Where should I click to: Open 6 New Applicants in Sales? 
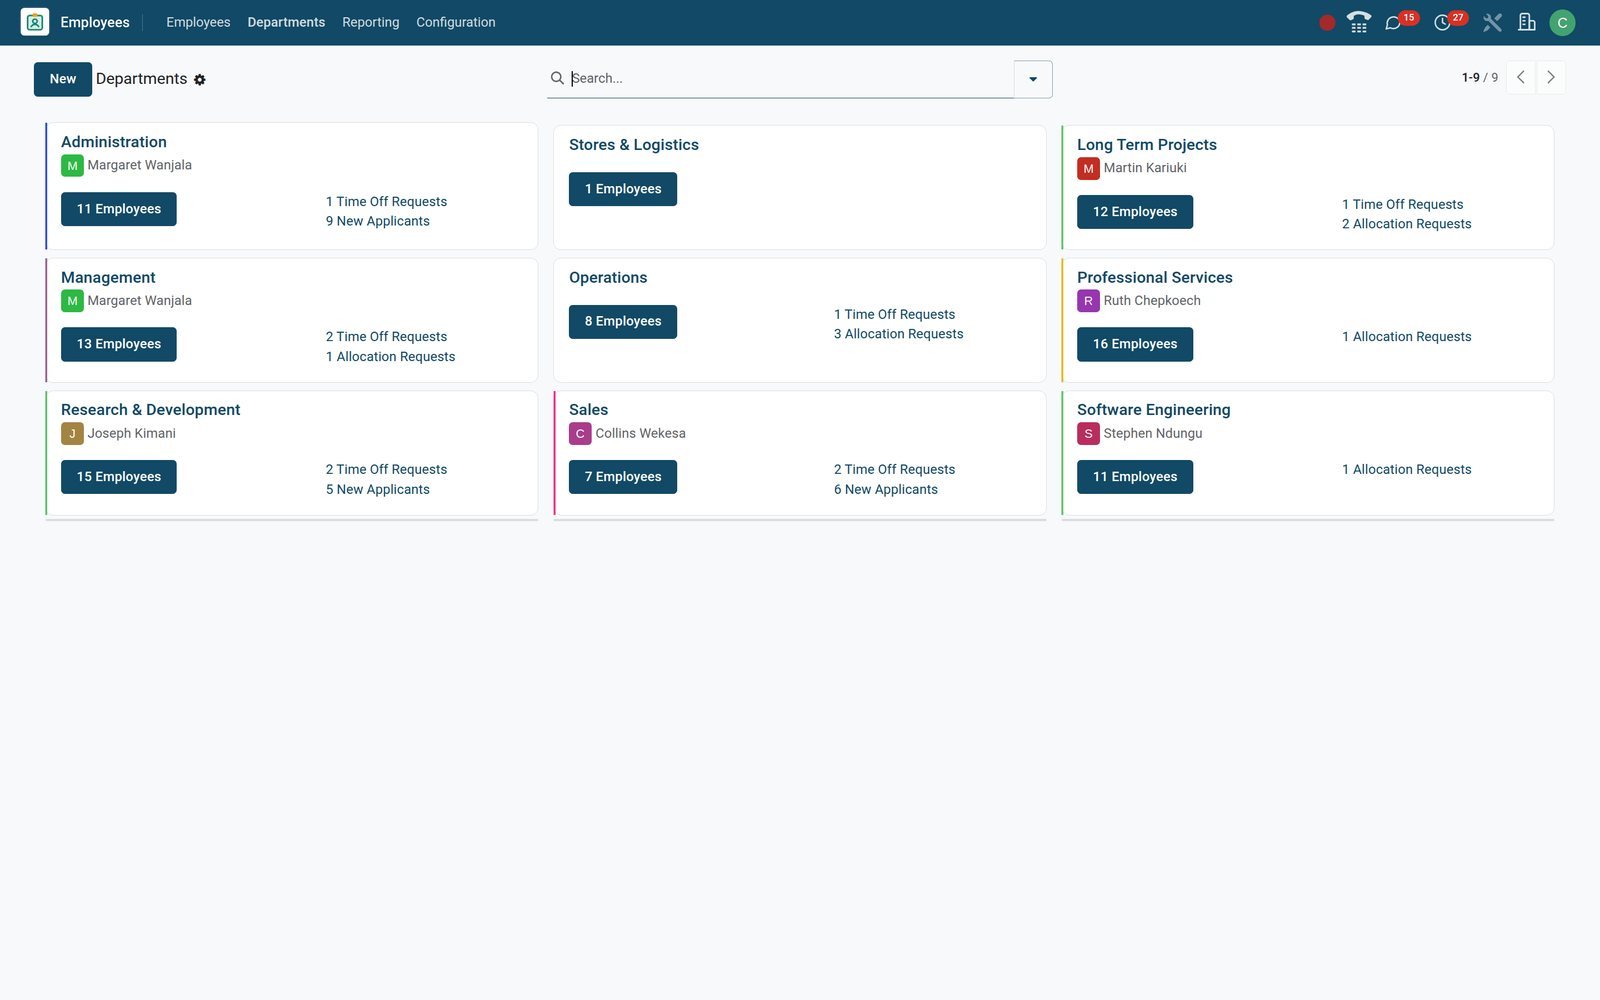[886, 489]
